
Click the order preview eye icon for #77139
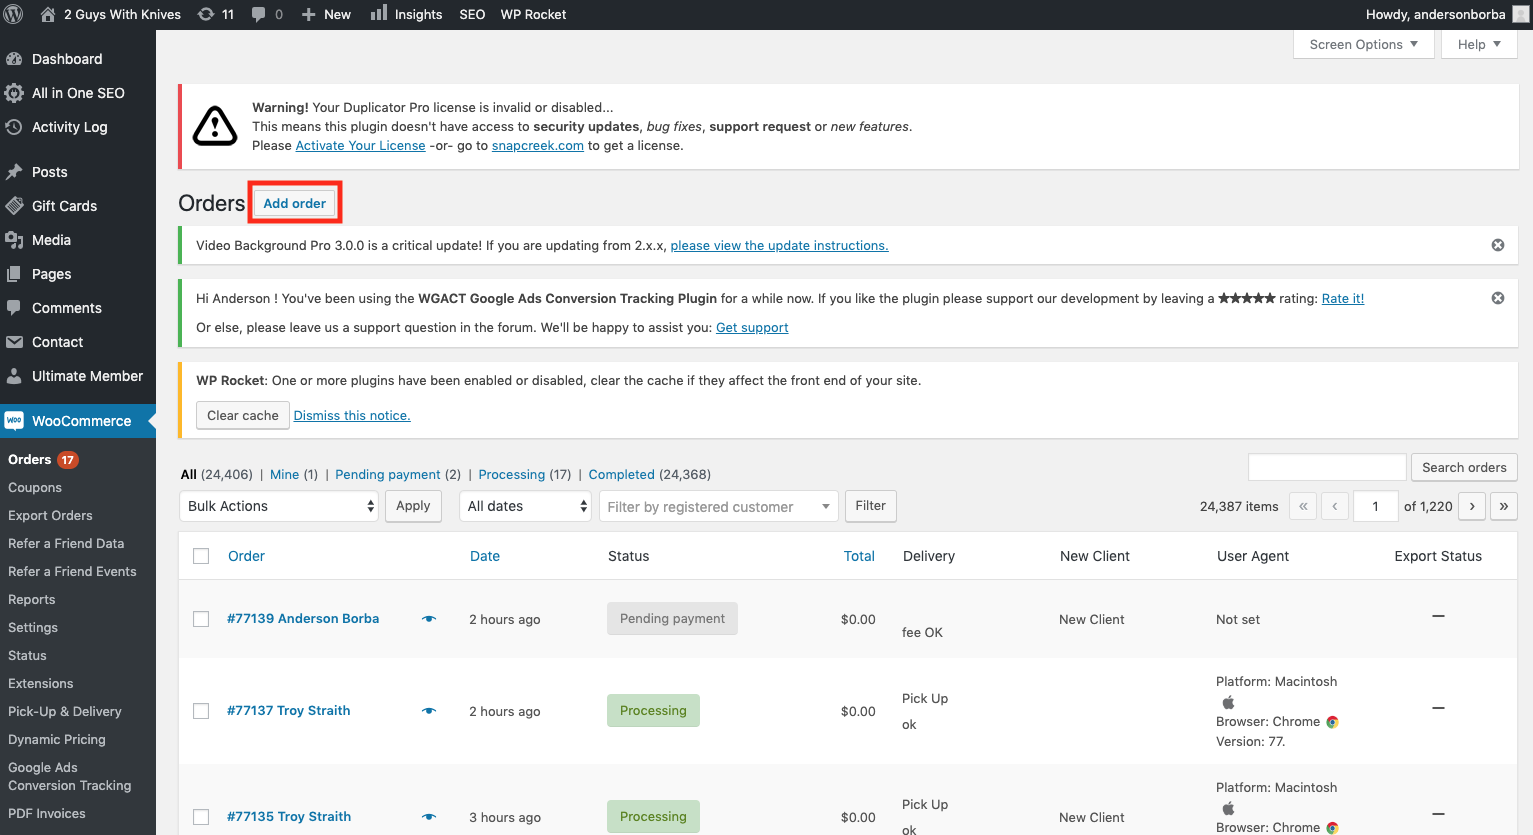coord(429,619)
